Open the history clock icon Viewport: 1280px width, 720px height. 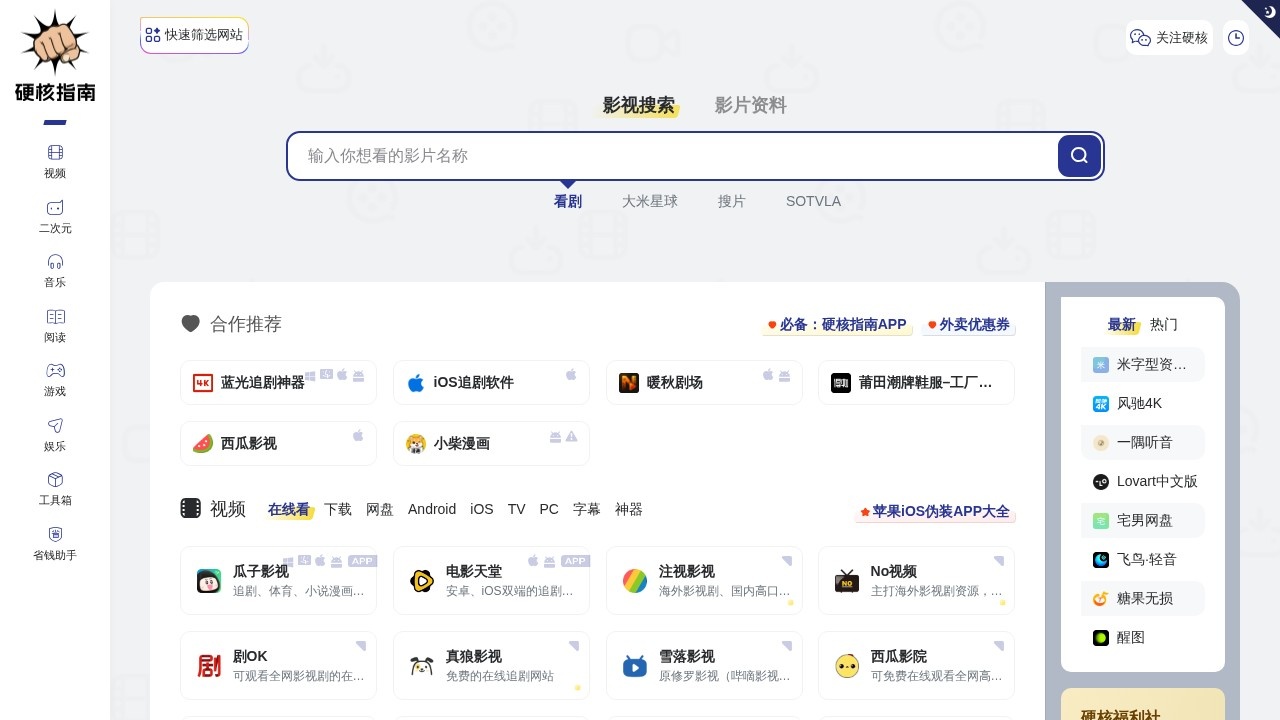(x=1236, y=38)
